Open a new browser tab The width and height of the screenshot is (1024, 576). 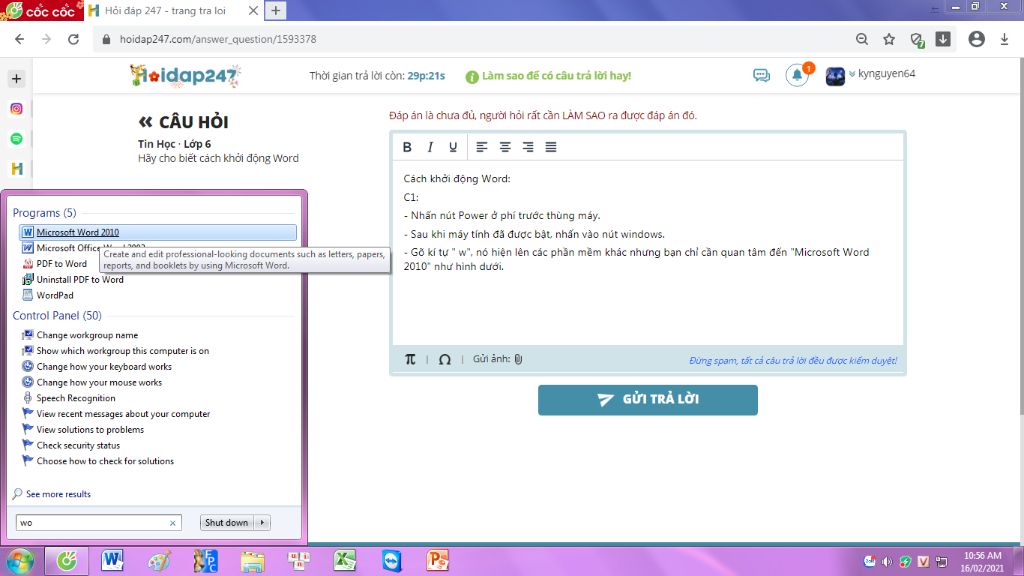click(x=276, y=10)
